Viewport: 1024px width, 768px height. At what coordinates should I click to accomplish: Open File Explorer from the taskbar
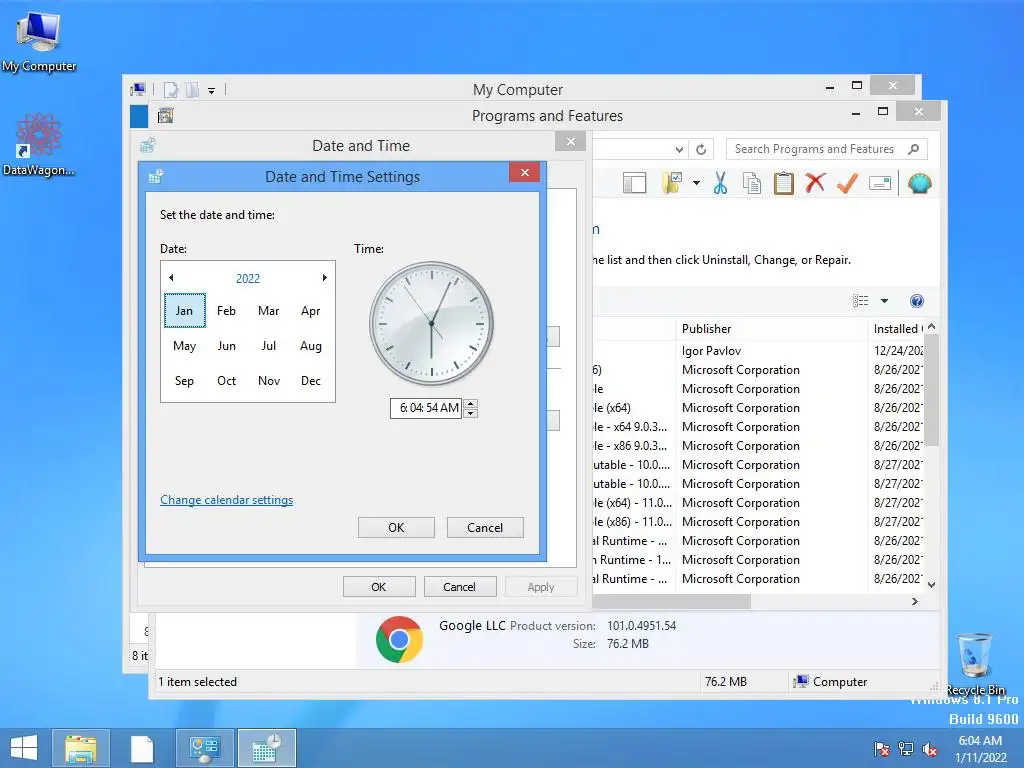coord(81,748)
